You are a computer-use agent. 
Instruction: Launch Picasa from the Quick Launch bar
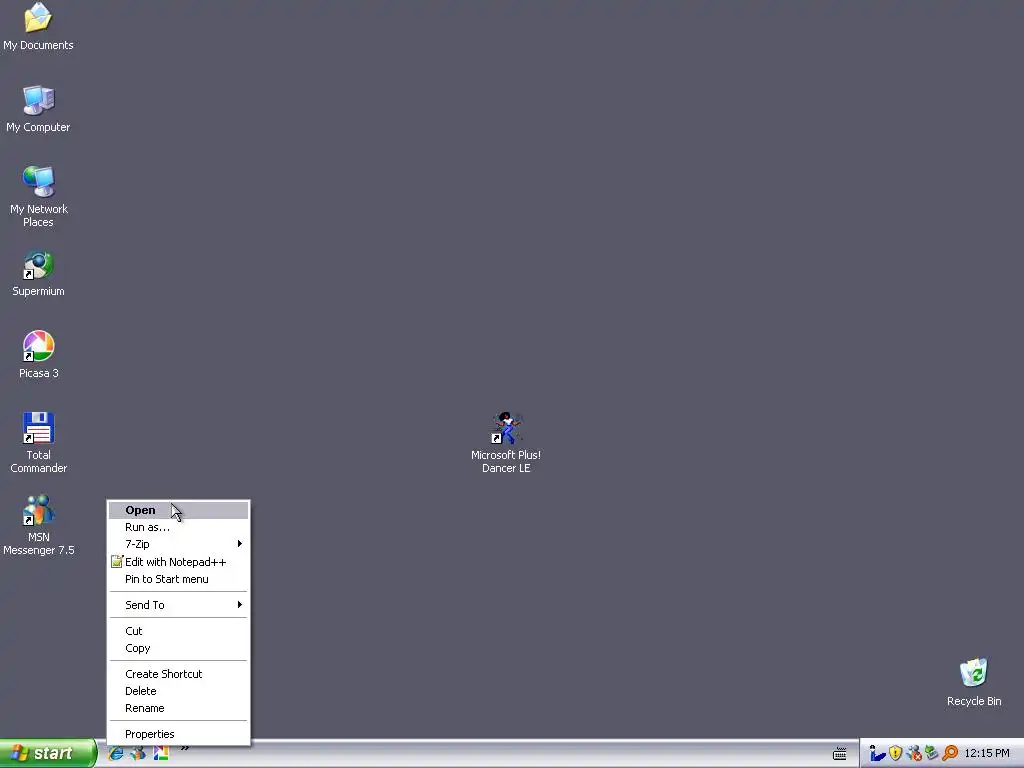point(161,753)
